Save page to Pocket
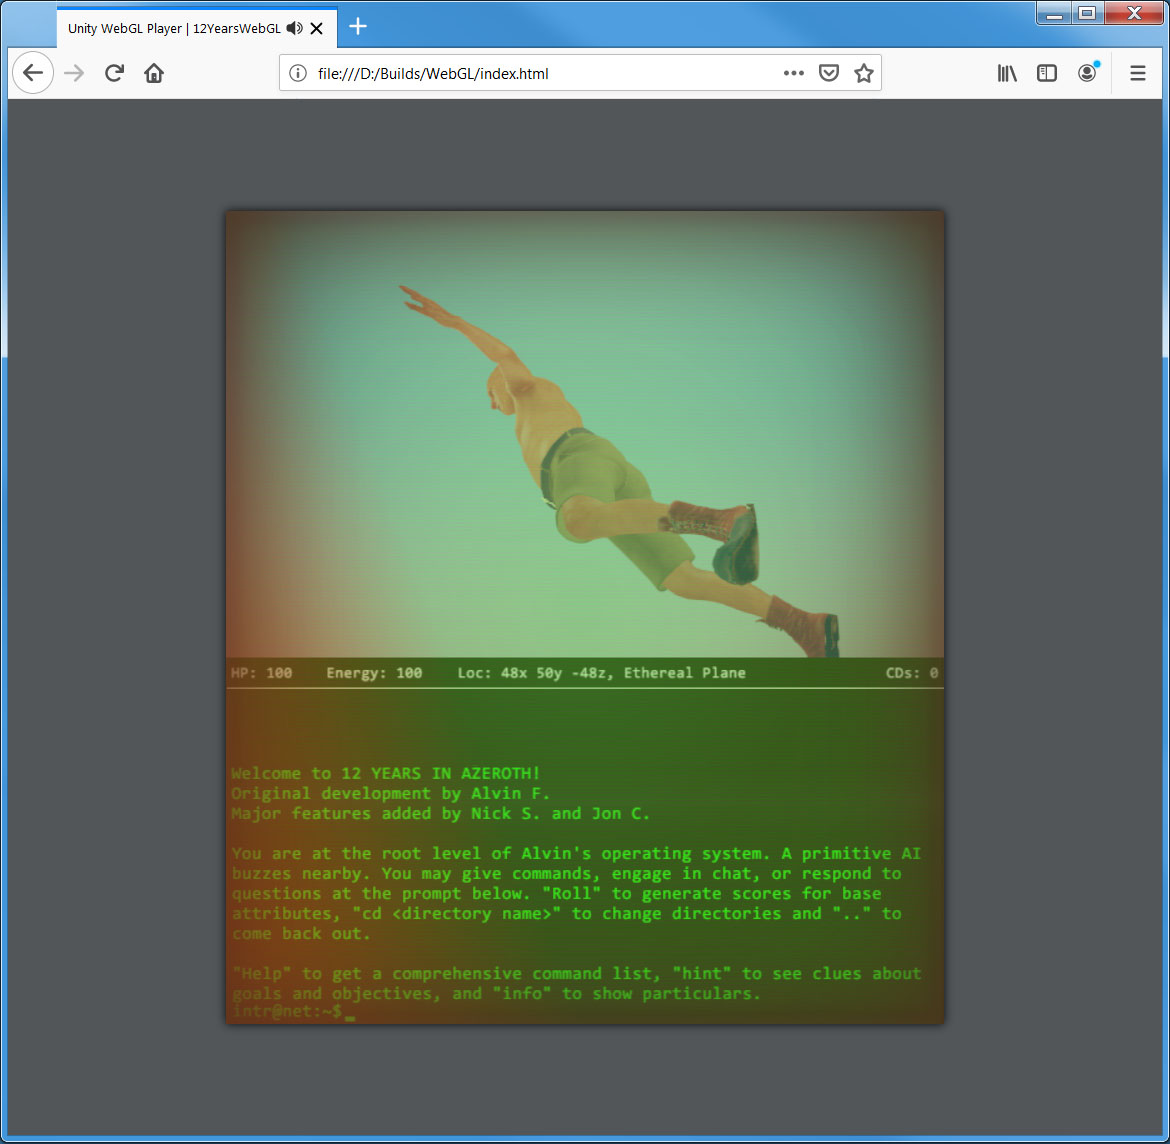 point(829,73)
